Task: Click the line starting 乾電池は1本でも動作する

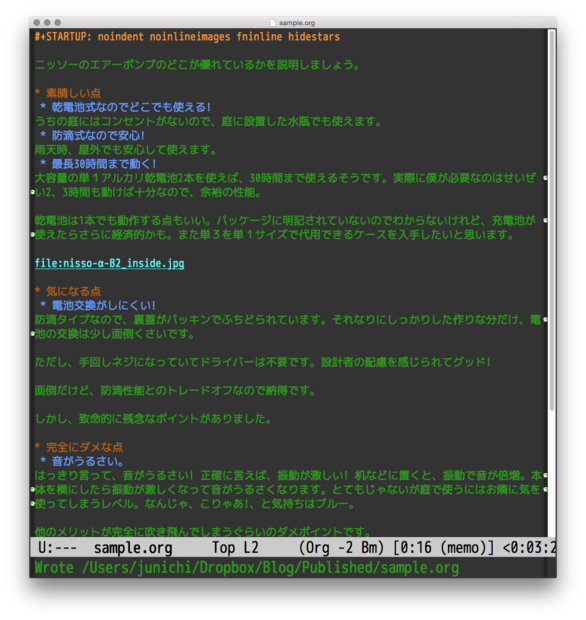Action: (285, 221)
